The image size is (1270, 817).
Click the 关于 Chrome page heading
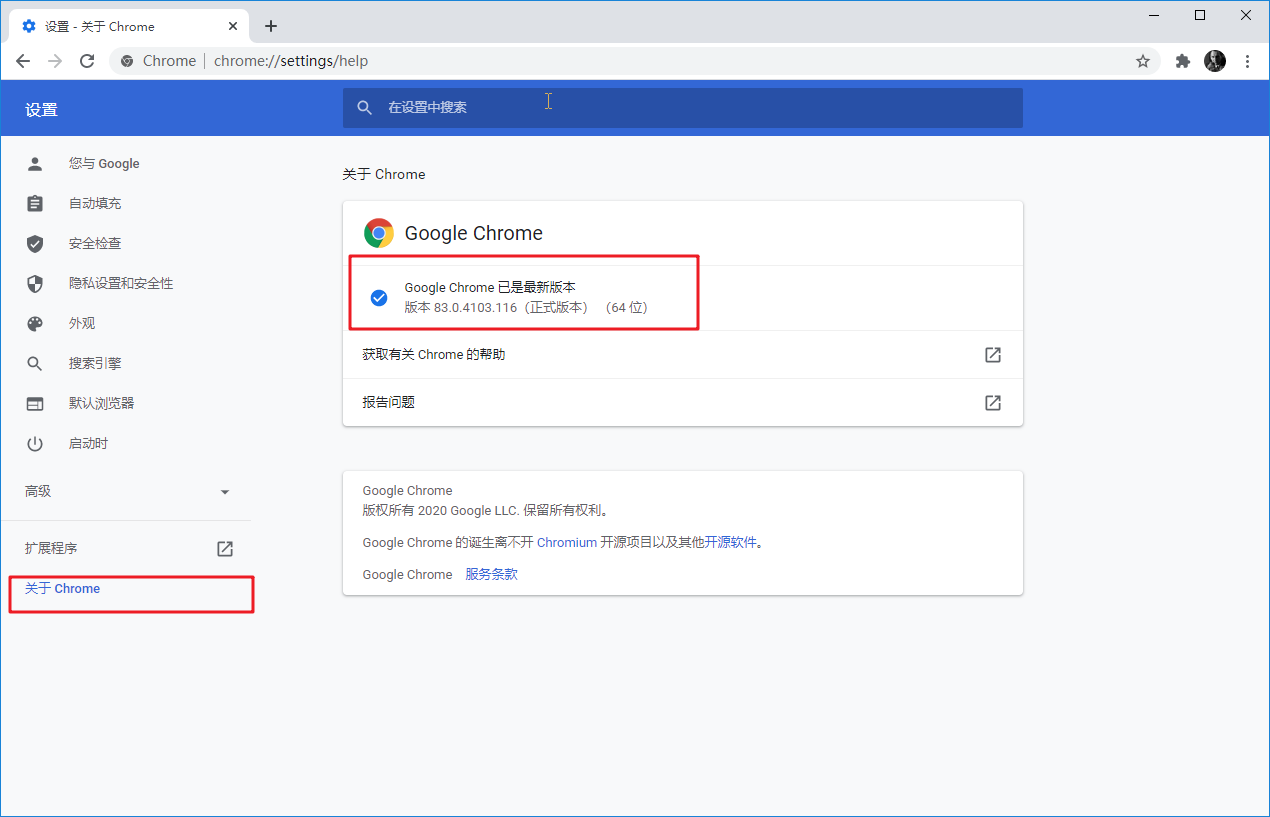384,174
